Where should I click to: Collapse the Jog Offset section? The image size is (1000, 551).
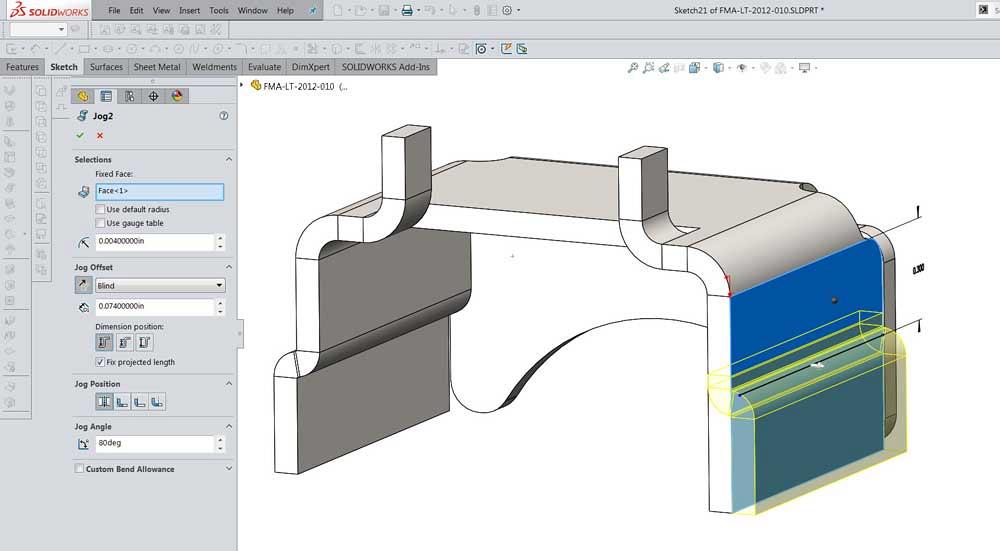coord(228,268)
